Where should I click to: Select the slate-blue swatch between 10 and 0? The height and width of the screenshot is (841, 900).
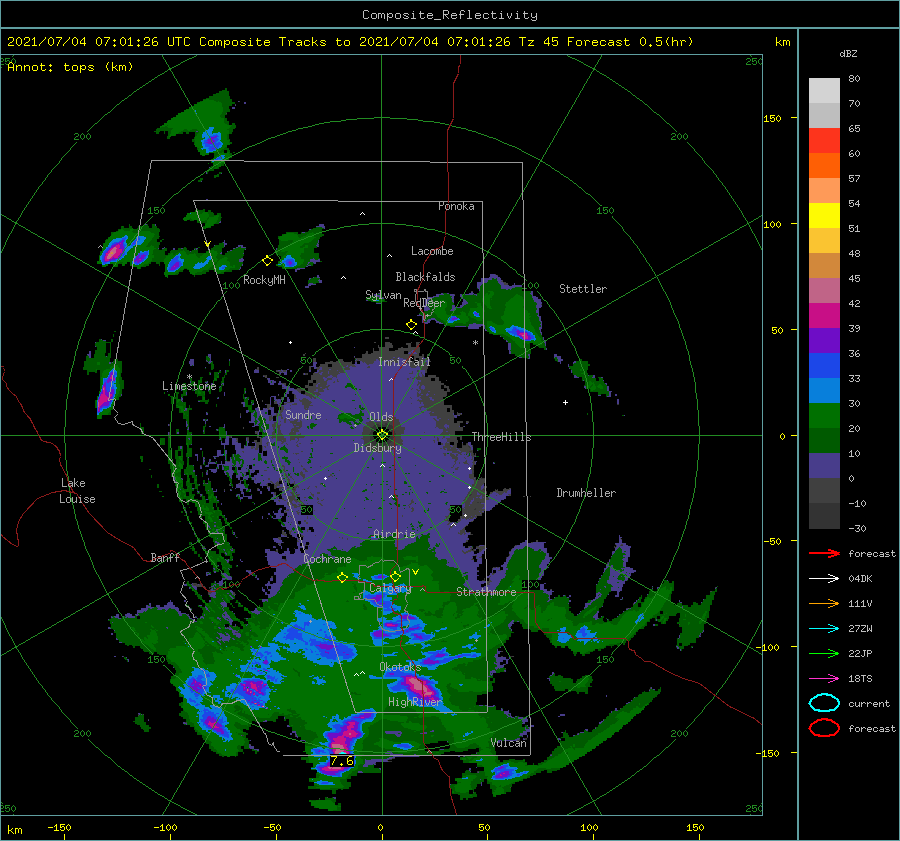coord(824,466)
